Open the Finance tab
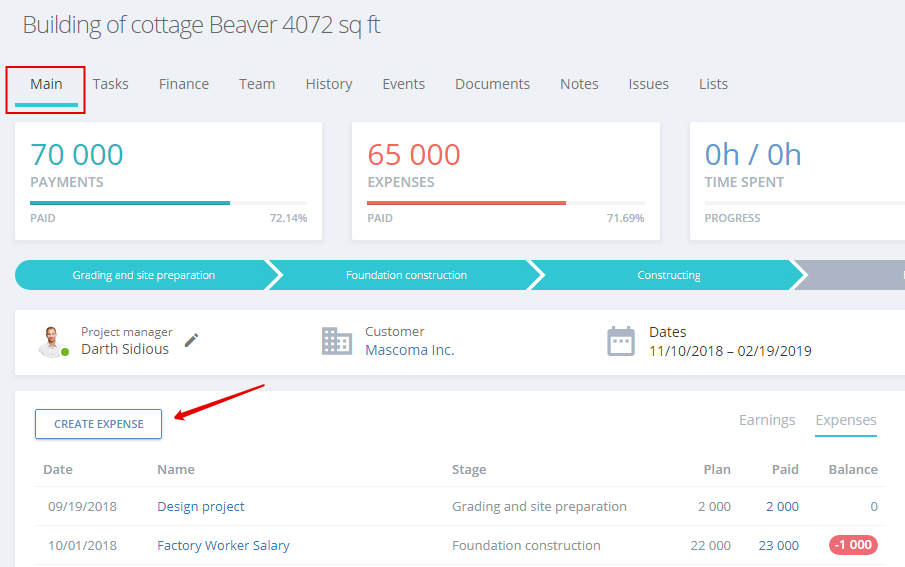905x567 pixels. click(x=184, y=84)
